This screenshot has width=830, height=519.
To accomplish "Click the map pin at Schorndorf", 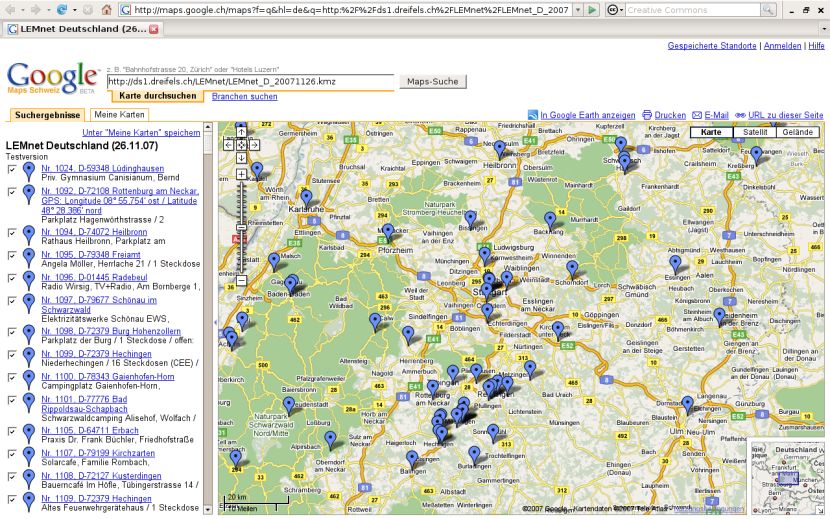I will click(572, 269).
